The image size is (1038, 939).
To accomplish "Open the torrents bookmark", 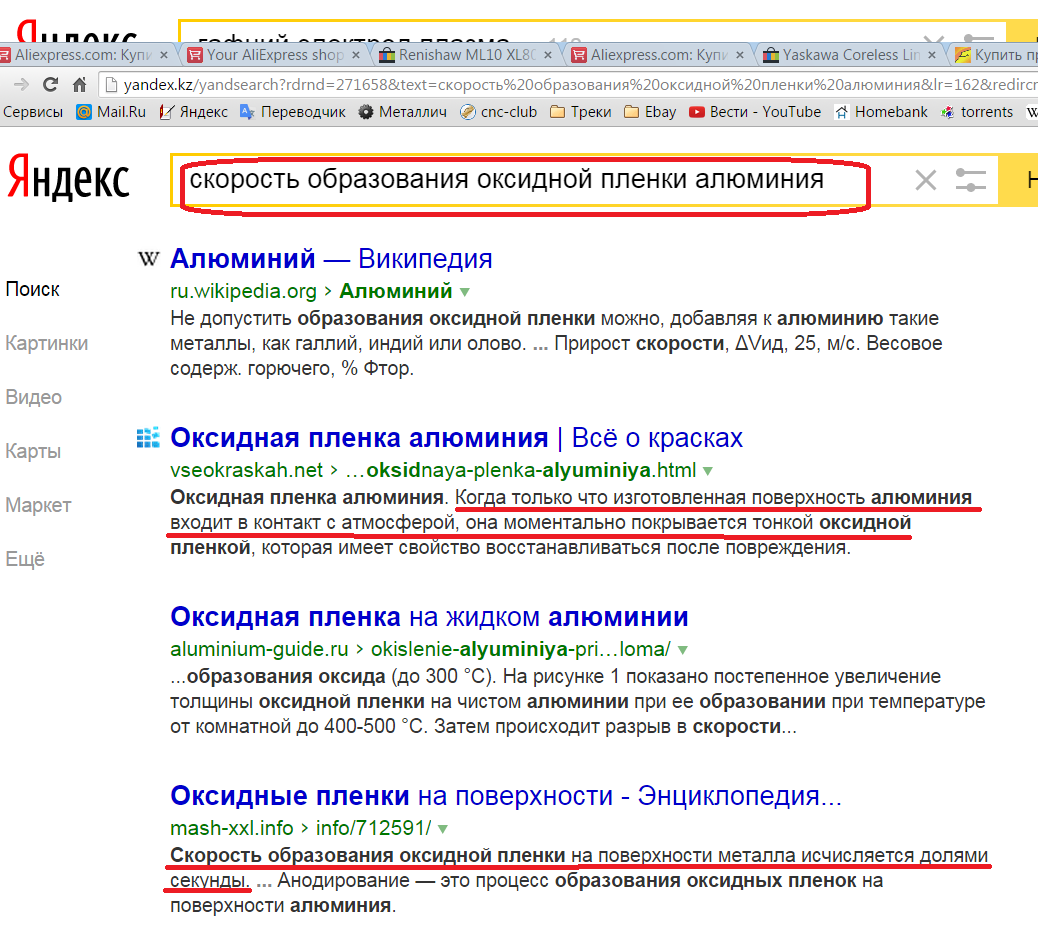I will click(976, 112).
